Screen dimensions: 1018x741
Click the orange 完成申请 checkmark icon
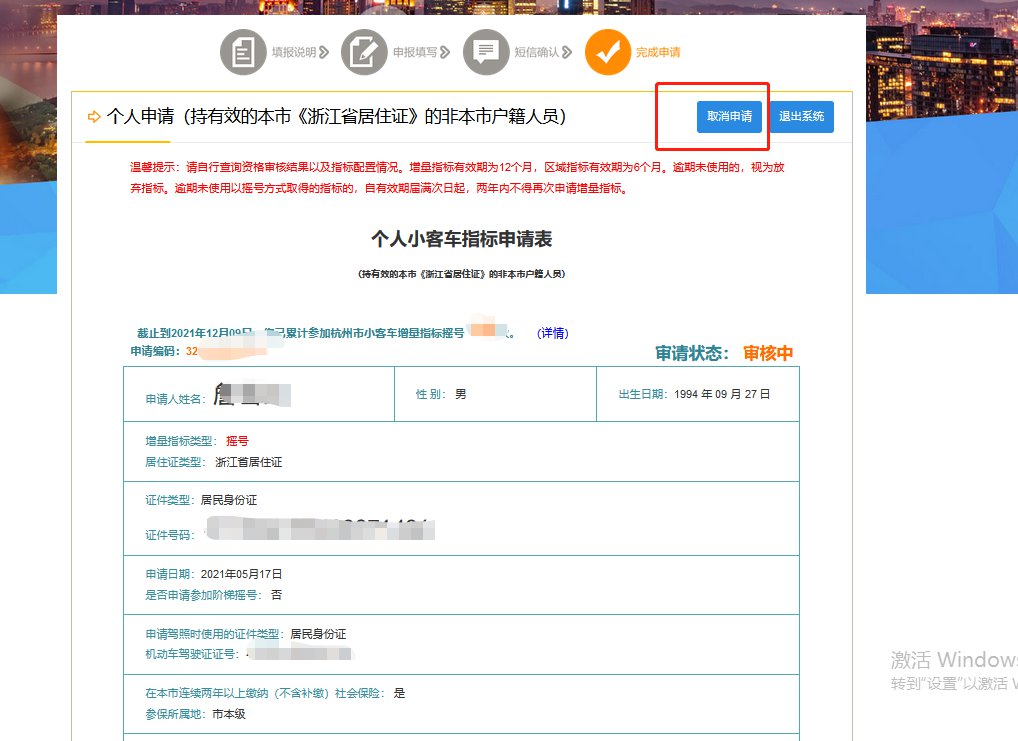pos(608,52)
